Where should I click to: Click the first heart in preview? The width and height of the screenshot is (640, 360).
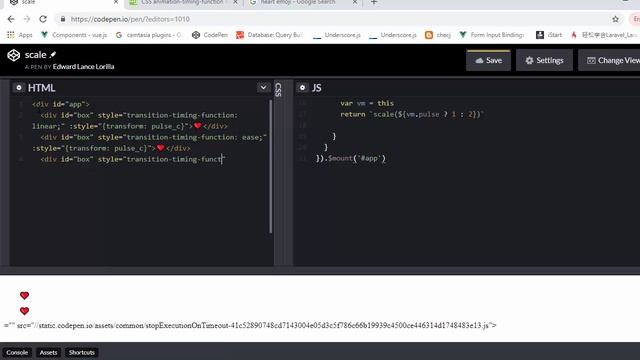pos(24,295)
